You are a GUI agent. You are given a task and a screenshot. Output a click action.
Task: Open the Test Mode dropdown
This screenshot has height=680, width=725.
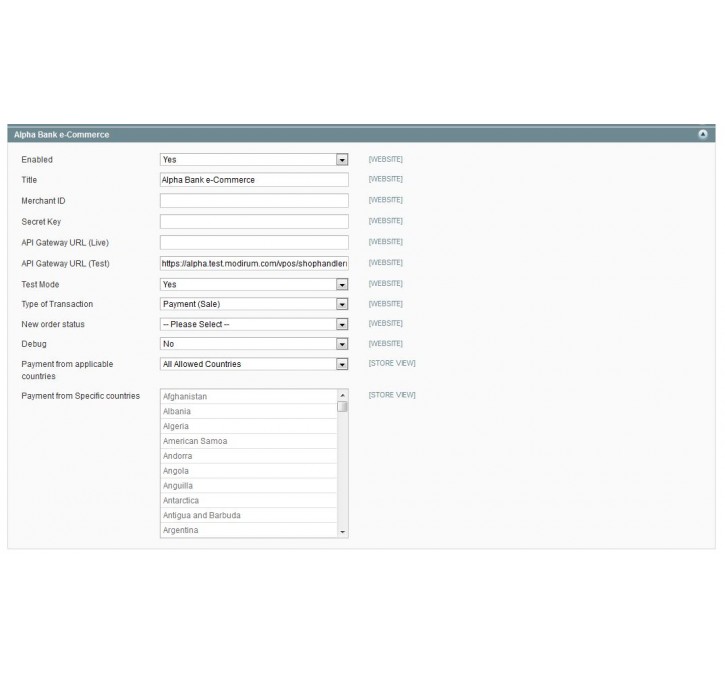pos(254,284)
